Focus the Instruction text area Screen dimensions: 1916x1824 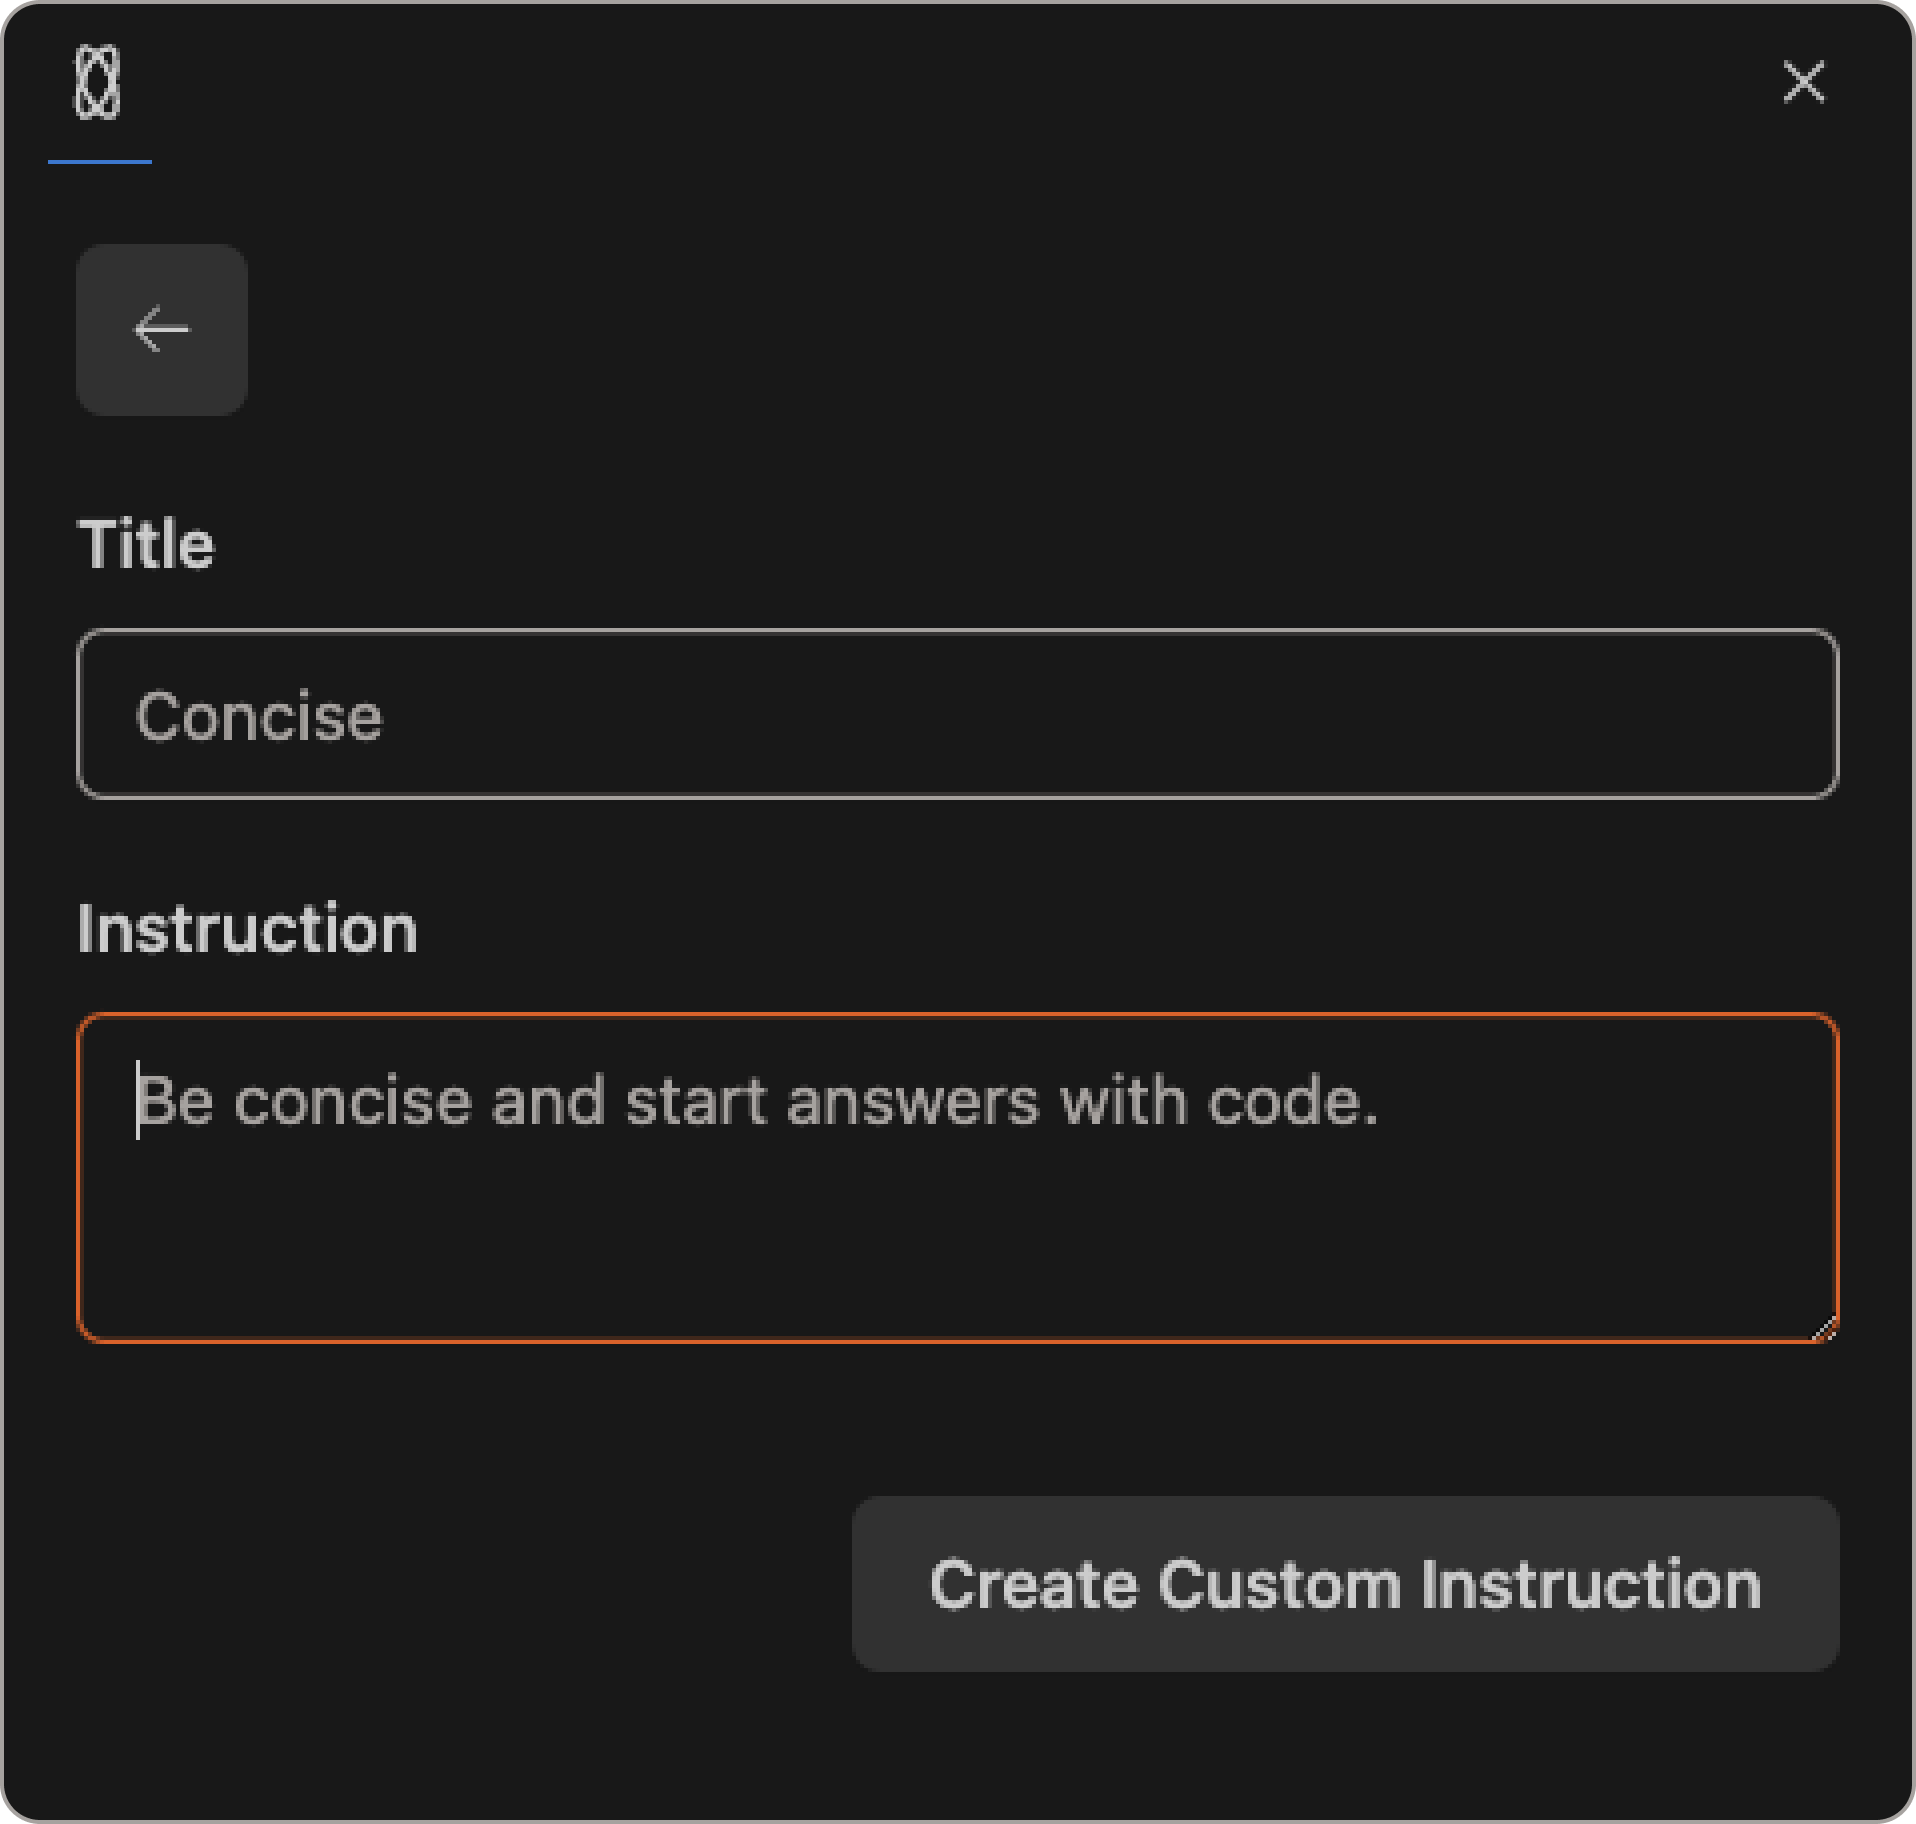[957, 1178]
